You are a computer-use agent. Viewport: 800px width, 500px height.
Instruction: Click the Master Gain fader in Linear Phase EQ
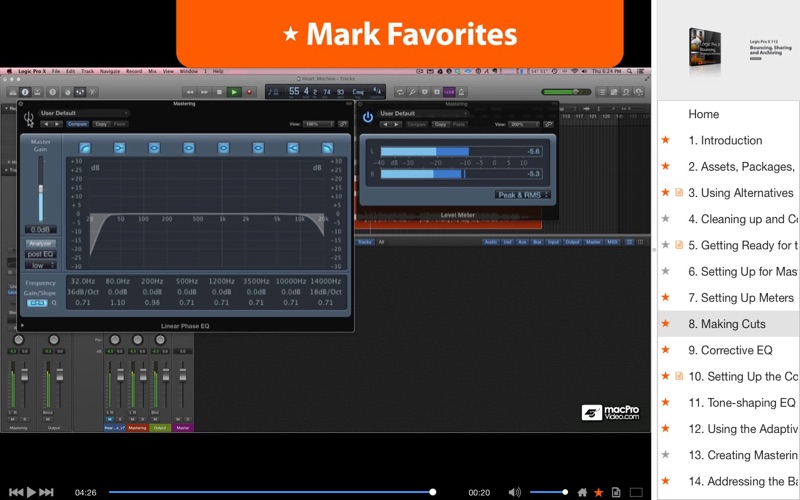pos(41,189)
